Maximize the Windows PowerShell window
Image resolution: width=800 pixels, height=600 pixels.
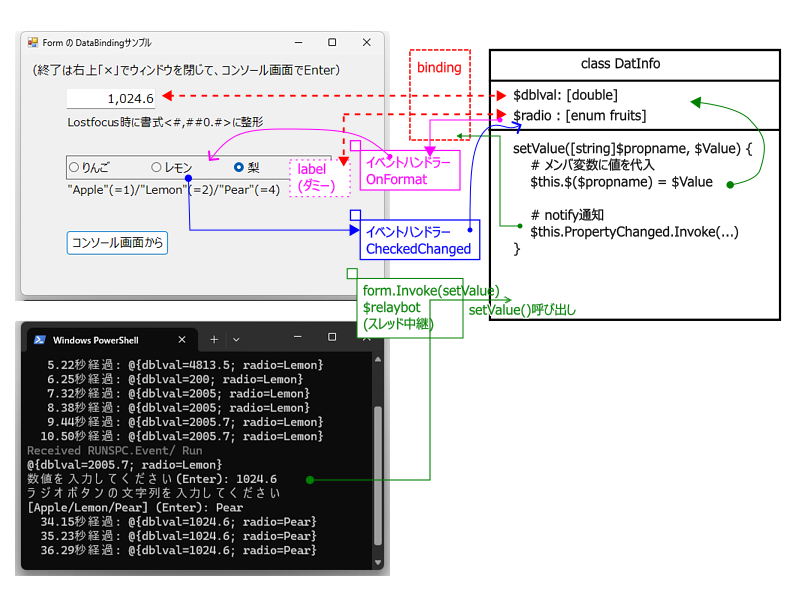(x=332, y=337)
